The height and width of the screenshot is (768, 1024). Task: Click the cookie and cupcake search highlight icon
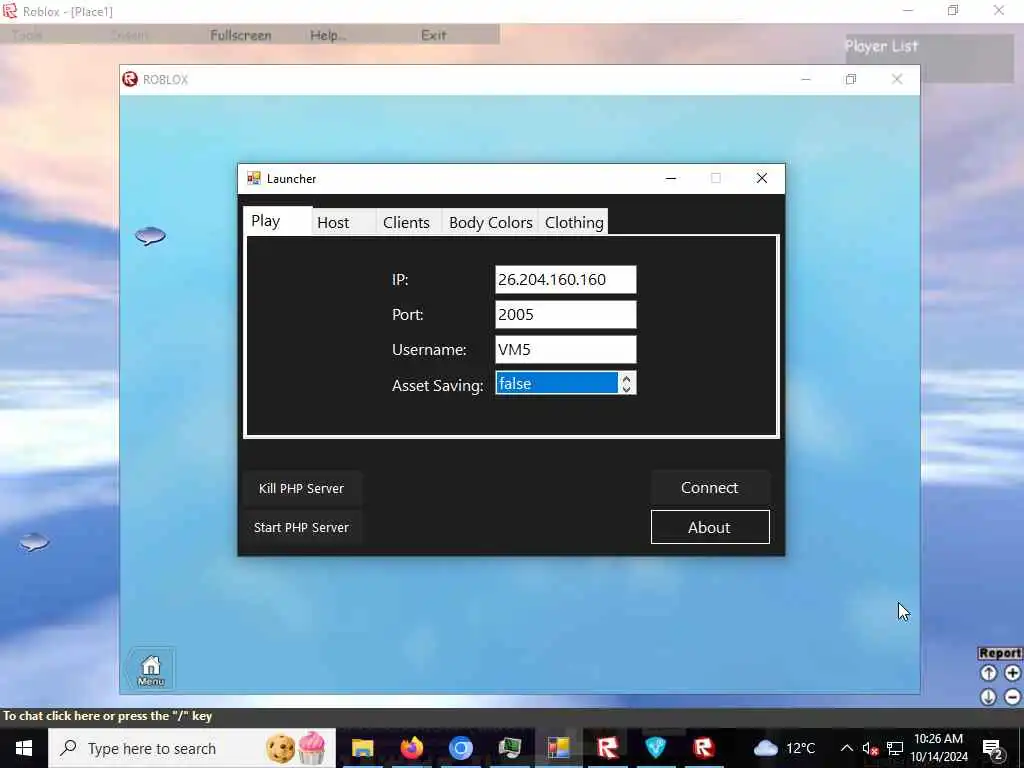point(296,748)
